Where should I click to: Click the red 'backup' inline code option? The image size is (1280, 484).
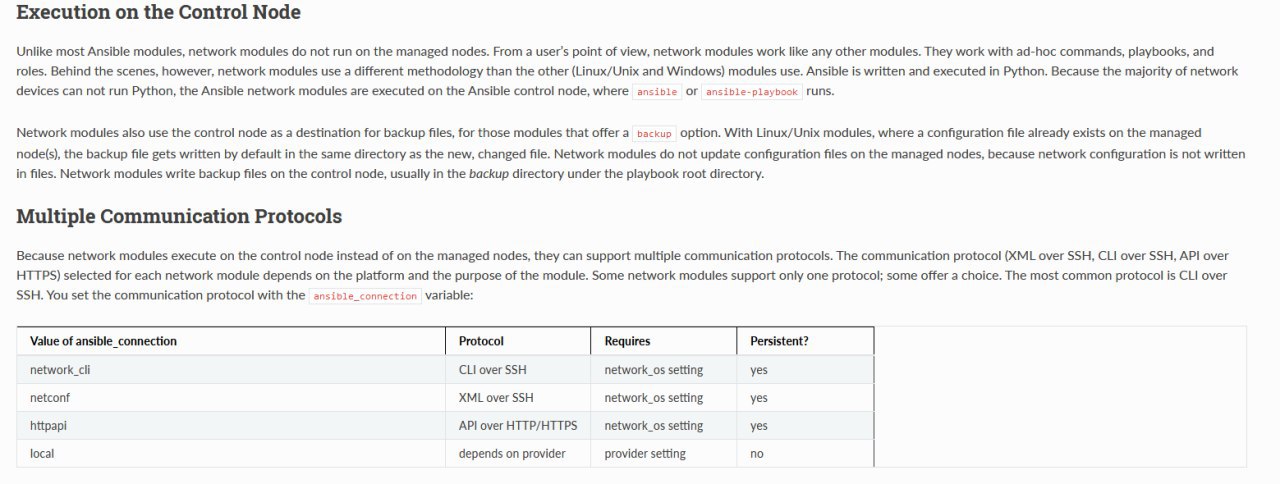point(654,133)
